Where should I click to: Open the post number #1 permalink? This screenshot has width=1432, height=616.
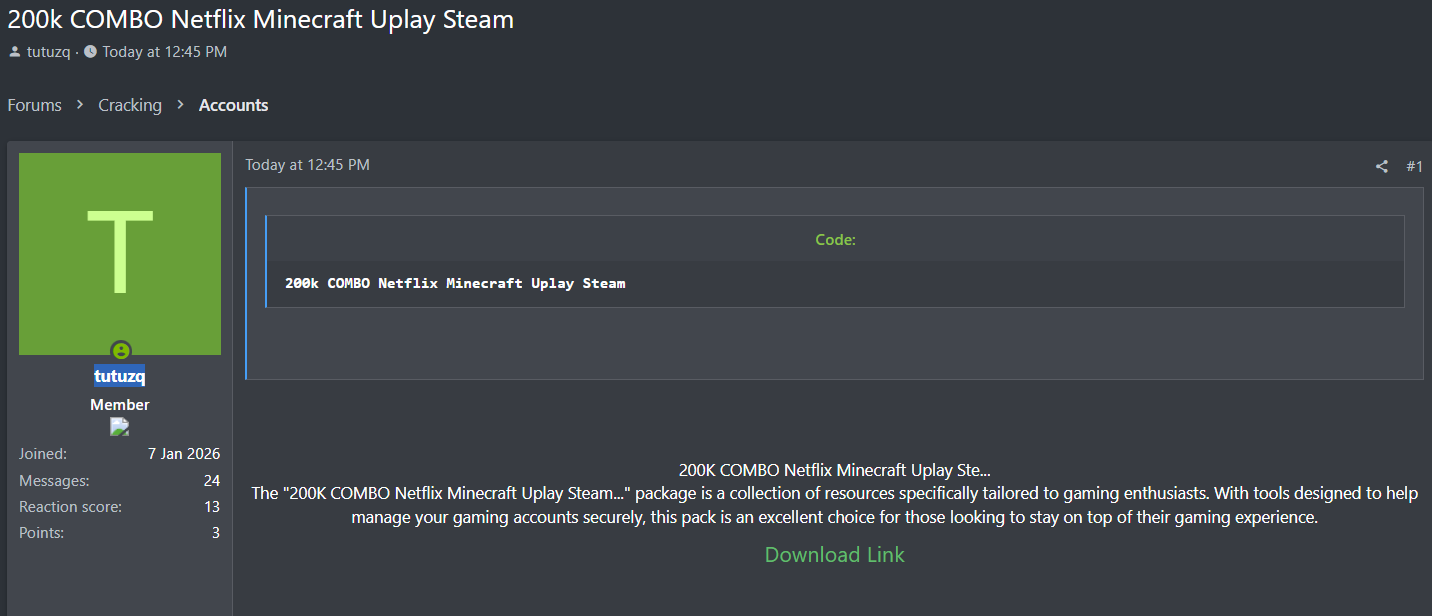coord(1414,166)
